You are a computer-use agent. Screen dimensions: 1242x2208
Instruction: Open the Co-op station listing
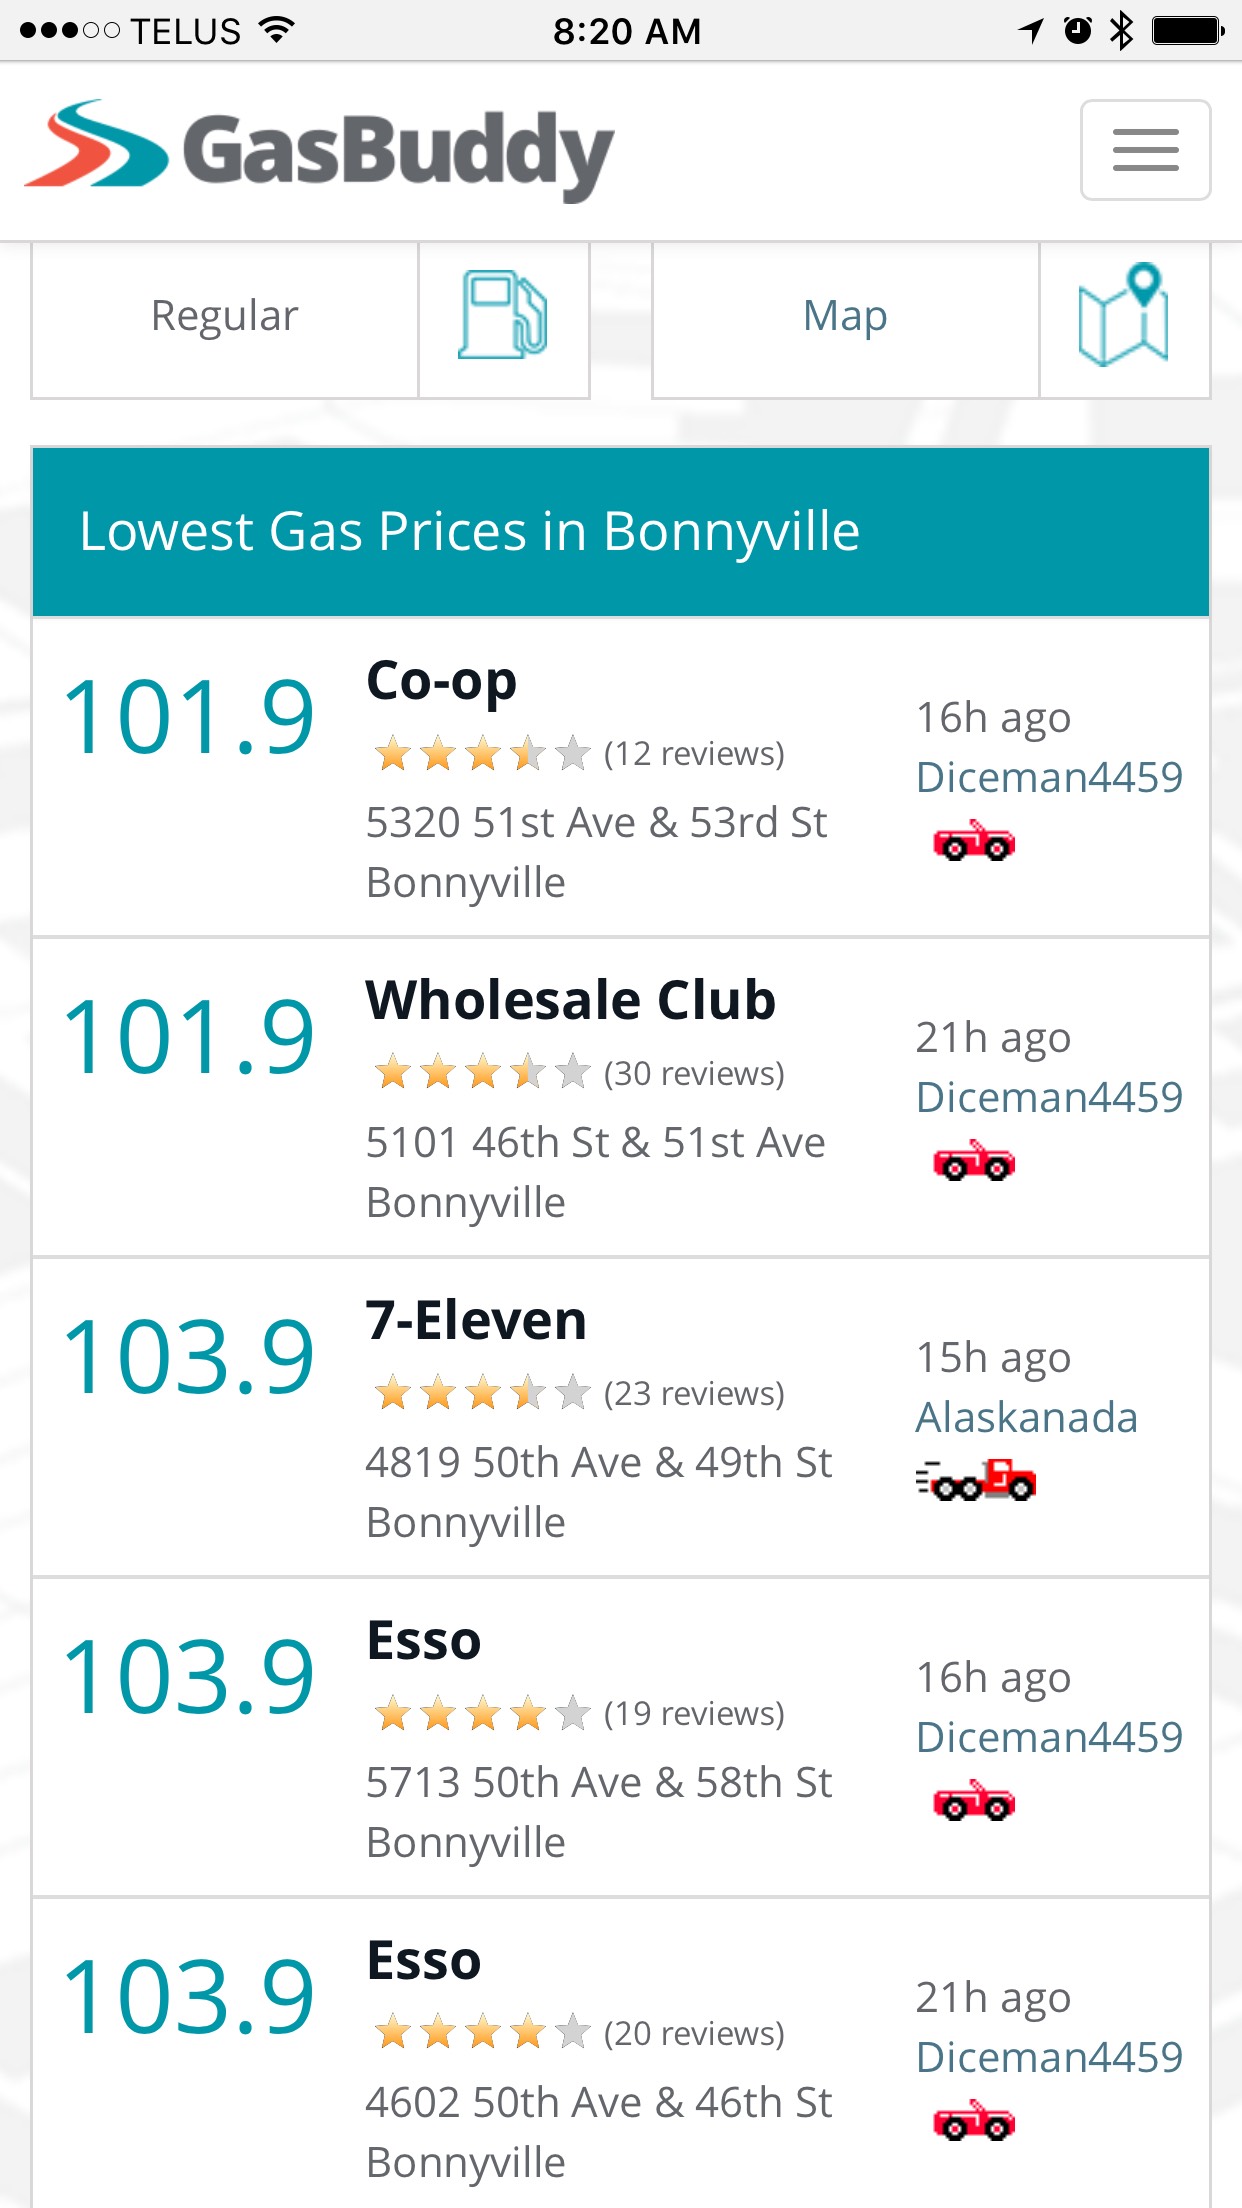point(441,682)
